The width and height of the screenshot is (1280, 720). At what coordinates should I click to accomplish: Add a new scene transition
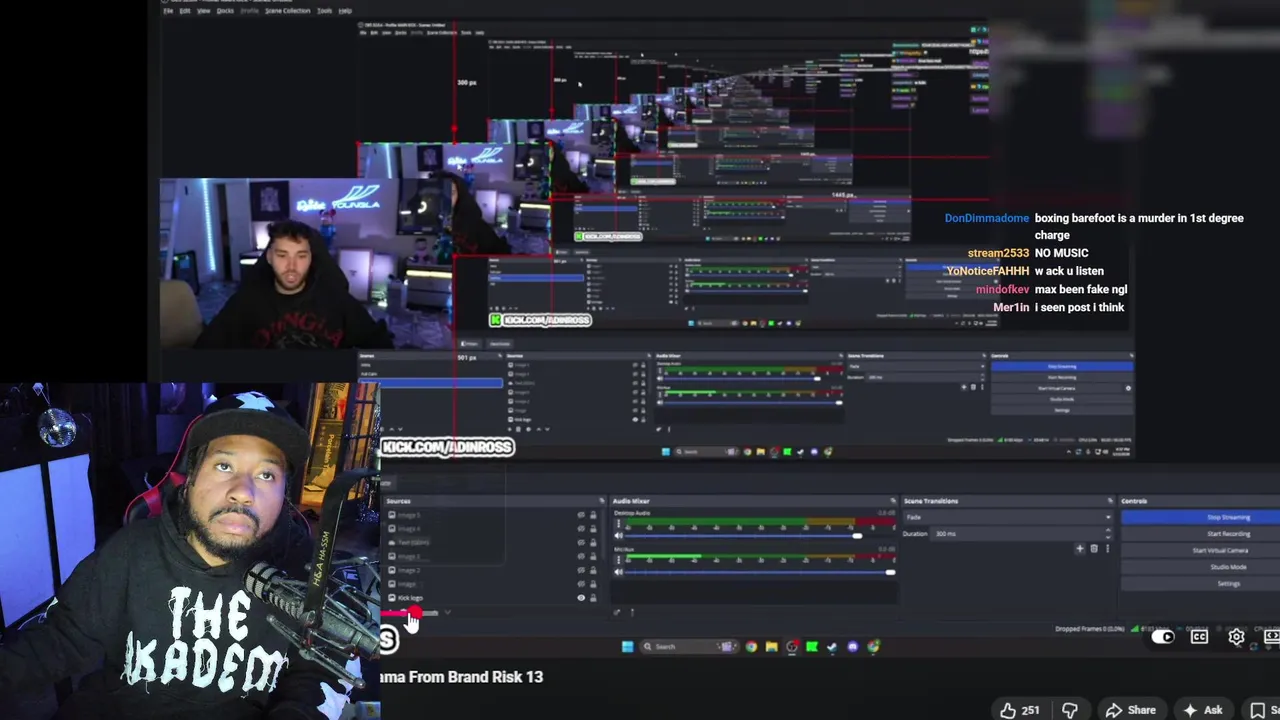pos(1080,548)
